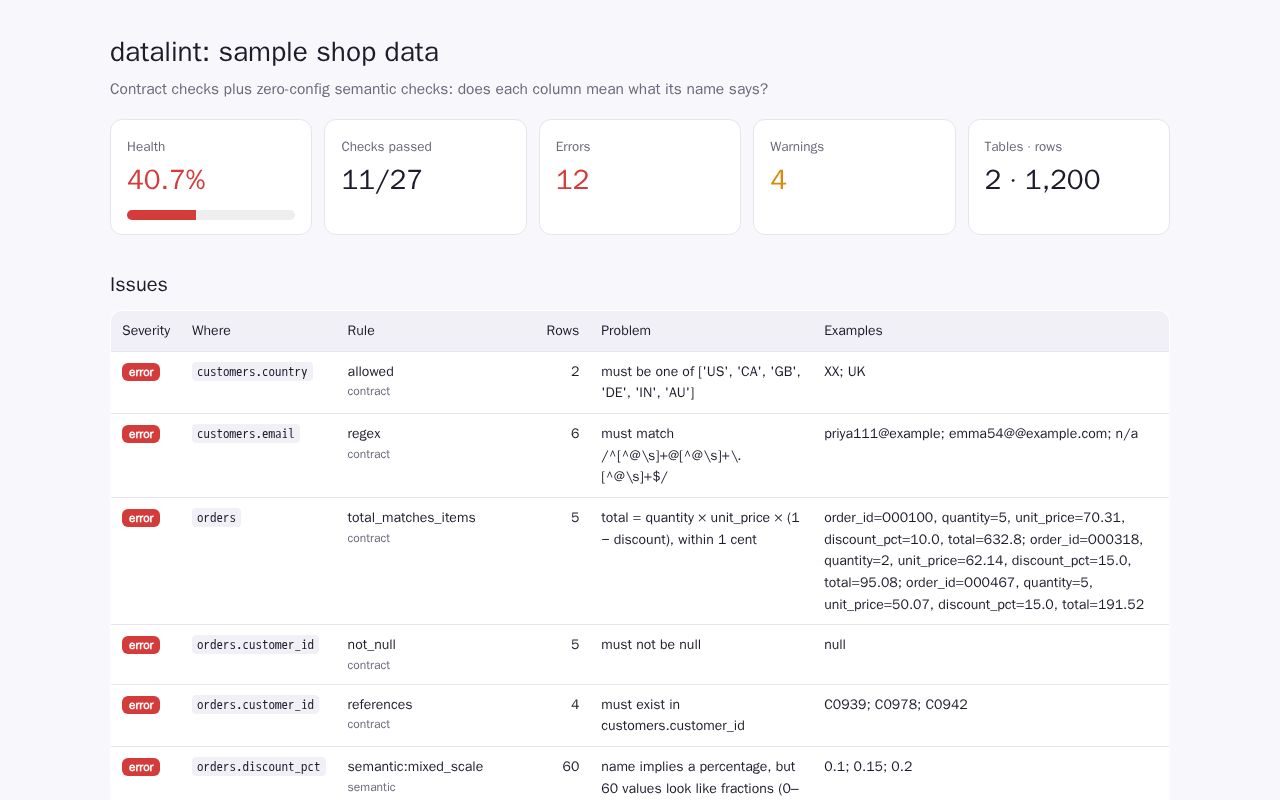Click the regex pattern problem text
1280x800 pixels.
coord(671,455)
